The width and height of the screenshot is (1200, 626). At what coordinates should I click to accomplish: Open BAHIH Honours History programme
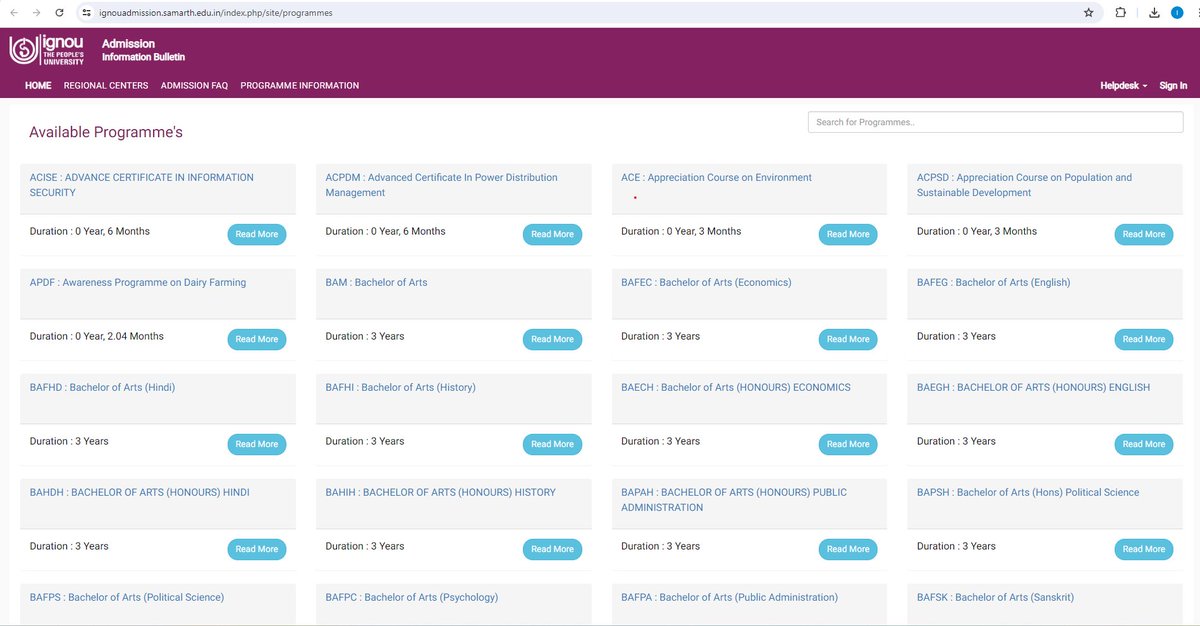point(440,493)
